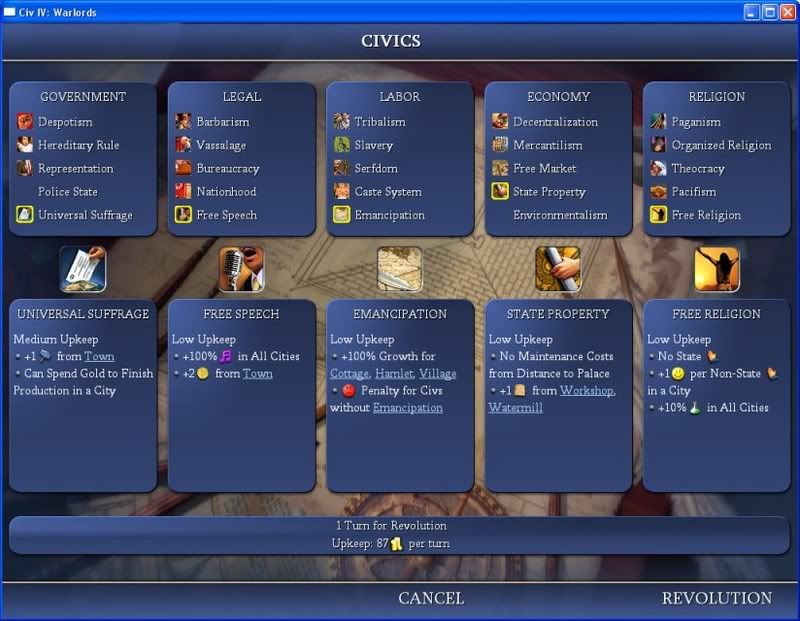Image resolution: width=800 pixels, height=621 pixels.
Task: Pick Tribalism in the Labor column
Action: (380, 122)
